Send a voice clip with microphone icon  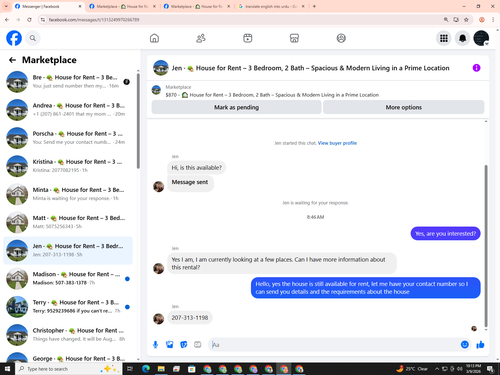click(155, 345)
